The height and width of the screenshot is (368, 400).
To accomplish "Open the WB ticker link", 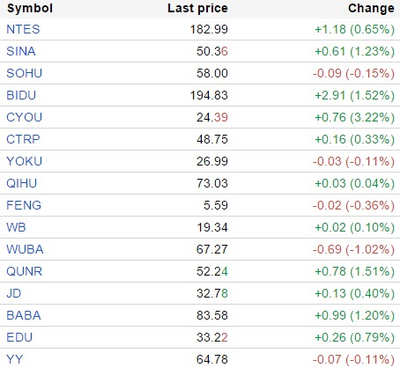I will [x=16, y=227].
